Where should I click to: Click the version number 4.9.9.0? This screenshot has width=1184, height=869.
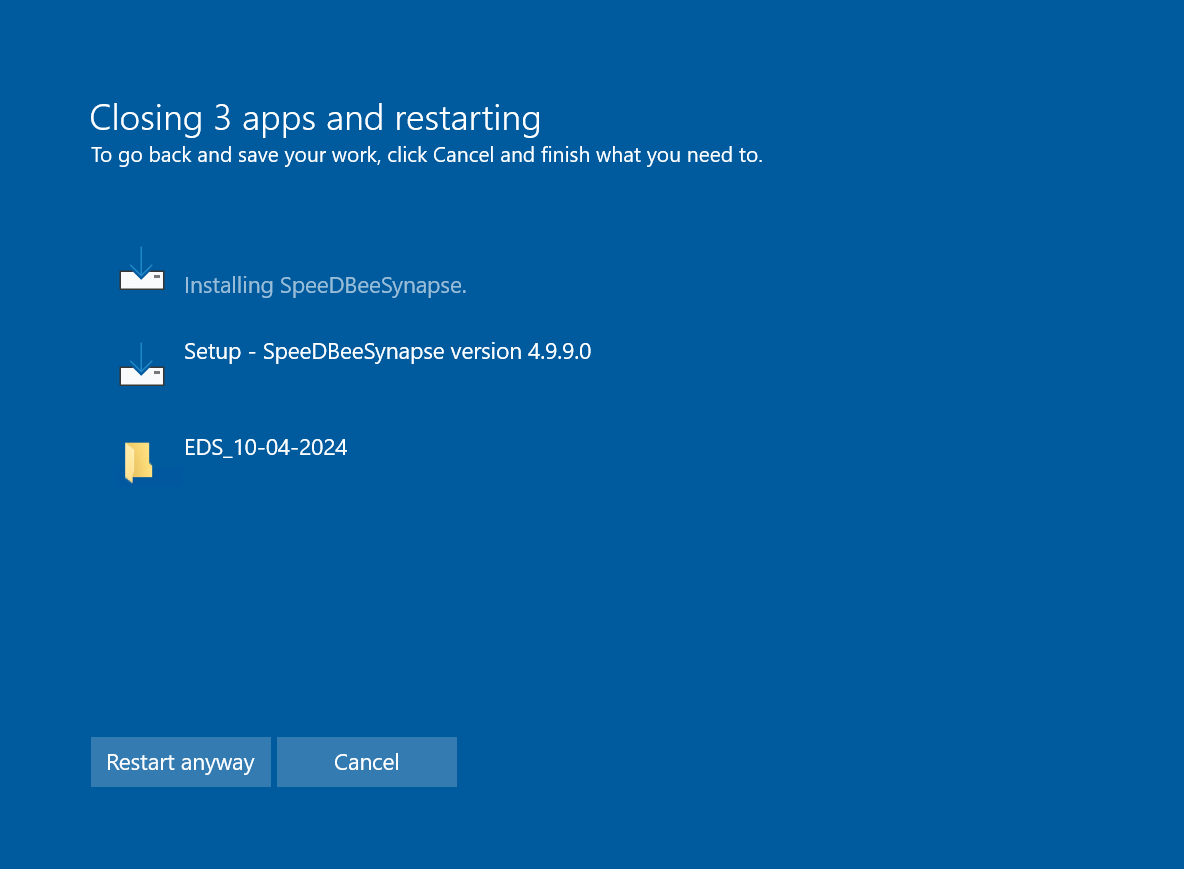click(x=559, y=352)
